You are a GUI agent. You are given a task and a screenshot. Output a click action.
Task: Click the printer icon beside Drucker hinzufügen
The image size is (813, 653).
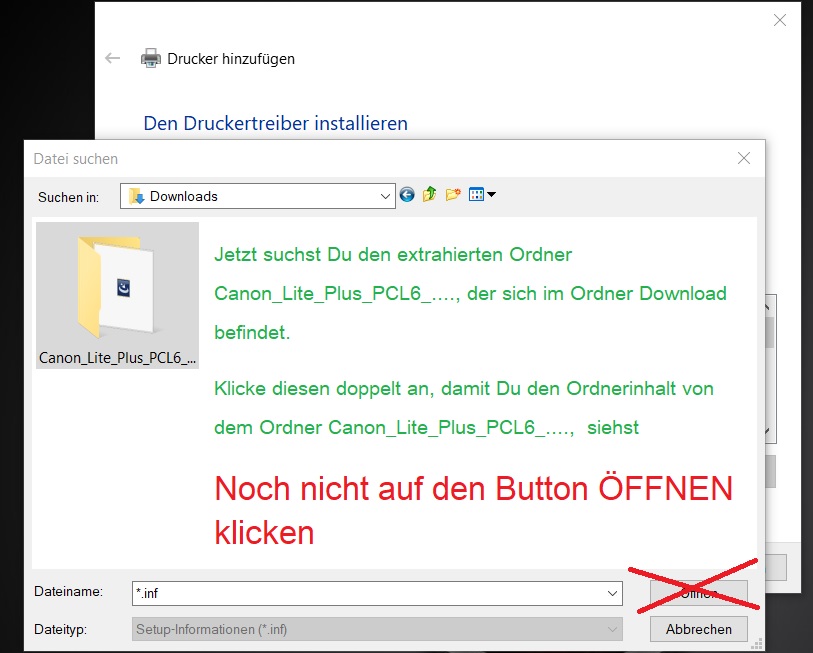click(150, 59)
